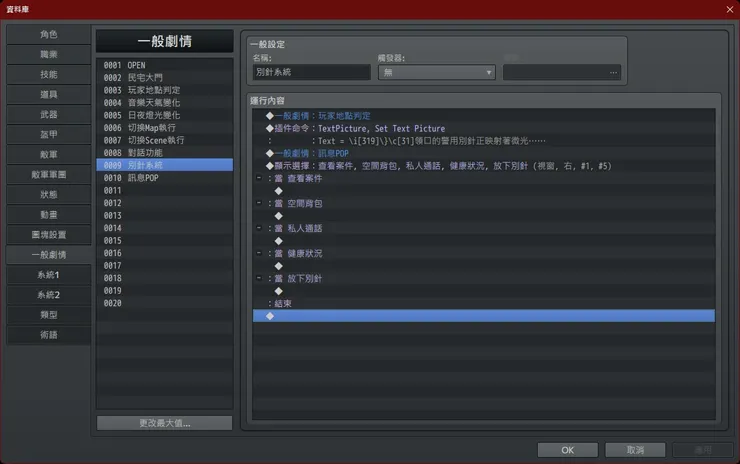The width and height of the screenshot is (740, 464).
Task: Collapse the 當 查看案件 branch
Action: click(x=259, y=178)
